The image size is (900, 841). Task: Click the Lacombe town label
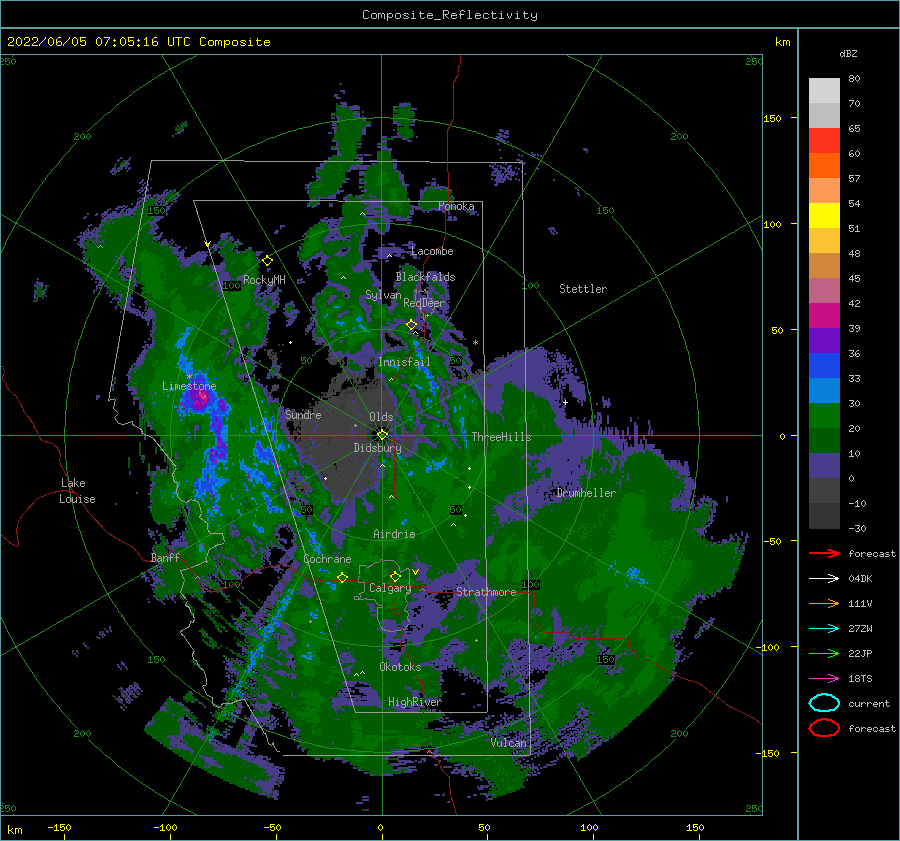(x=432, y=251)
